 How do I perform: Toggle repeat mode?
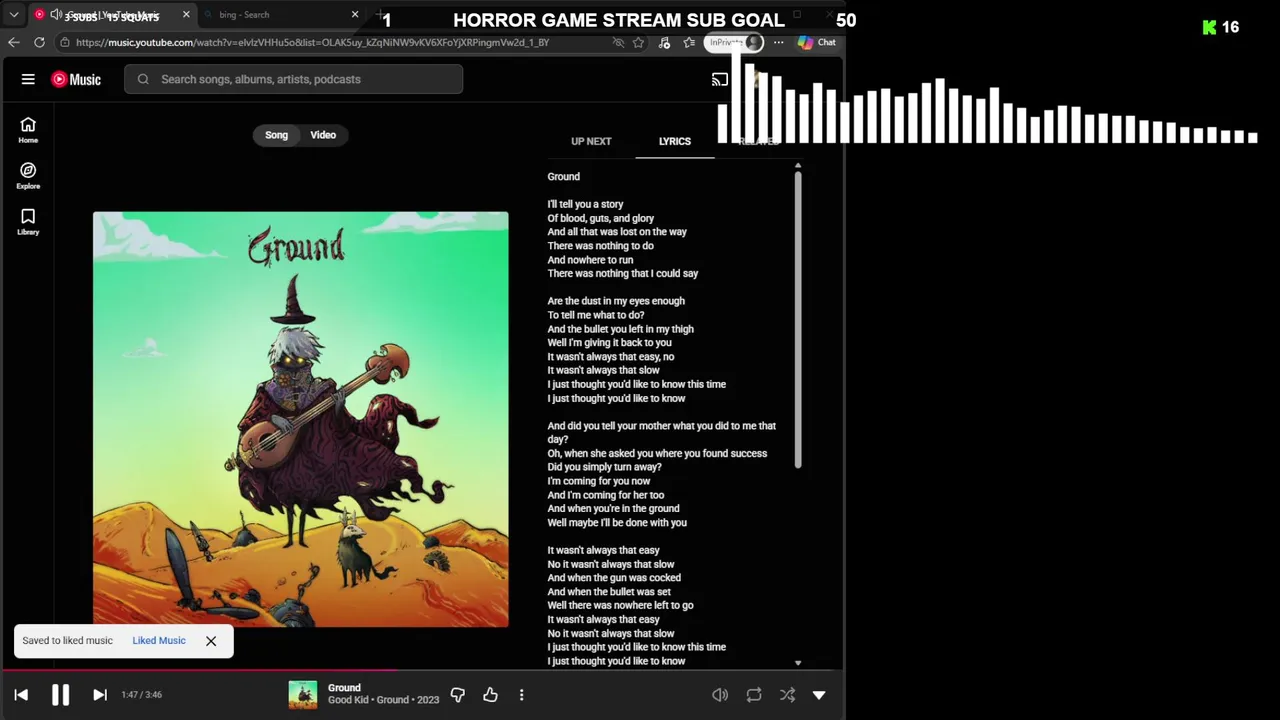pyautogui.click(x=754, y=695)
